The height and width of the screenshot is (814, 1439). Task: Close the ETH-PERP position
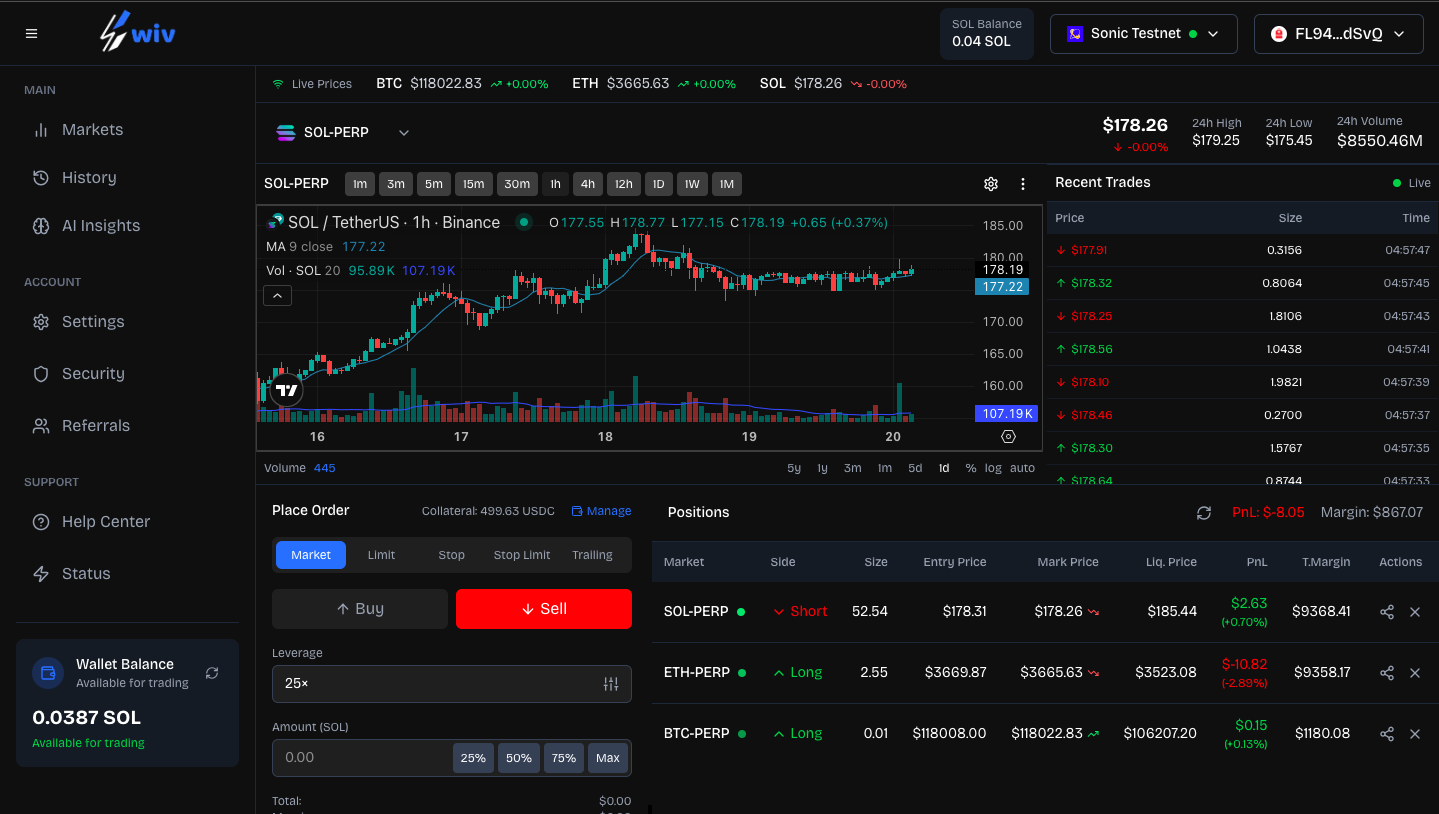[1414, 673]
